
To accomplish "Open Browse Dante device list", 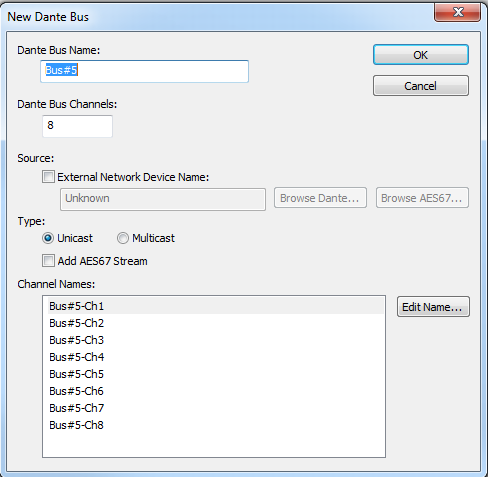I will (320, 198).
